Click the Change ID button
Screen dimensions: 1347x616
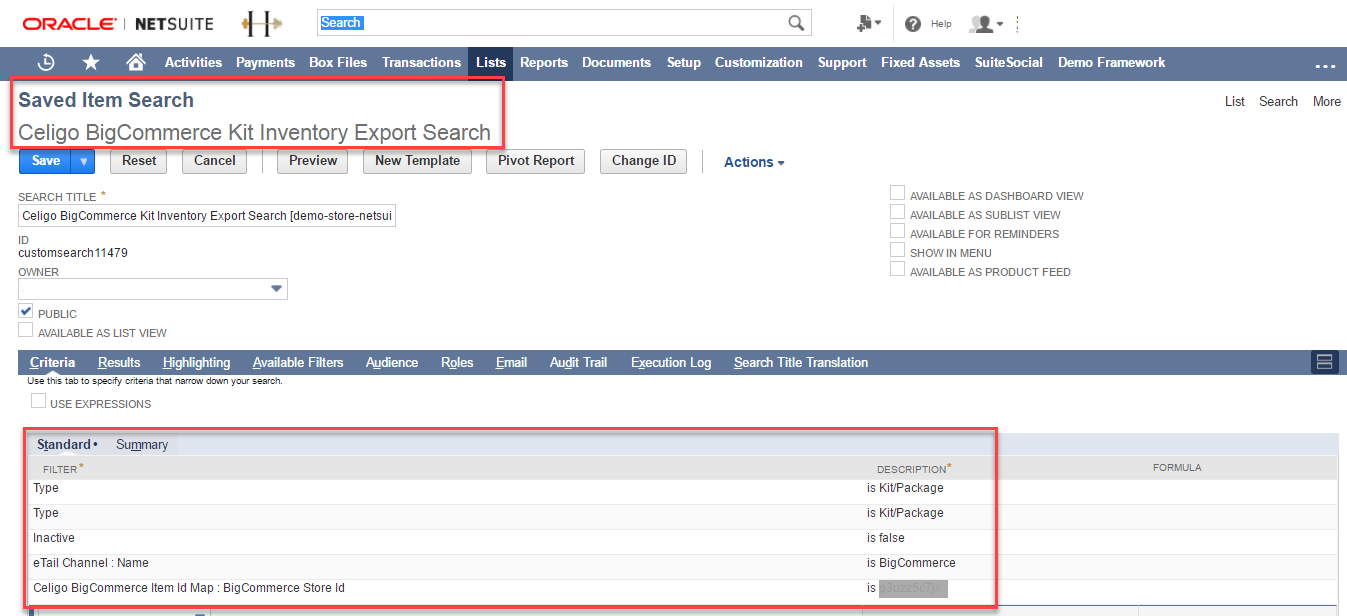(x=644, y=161)
